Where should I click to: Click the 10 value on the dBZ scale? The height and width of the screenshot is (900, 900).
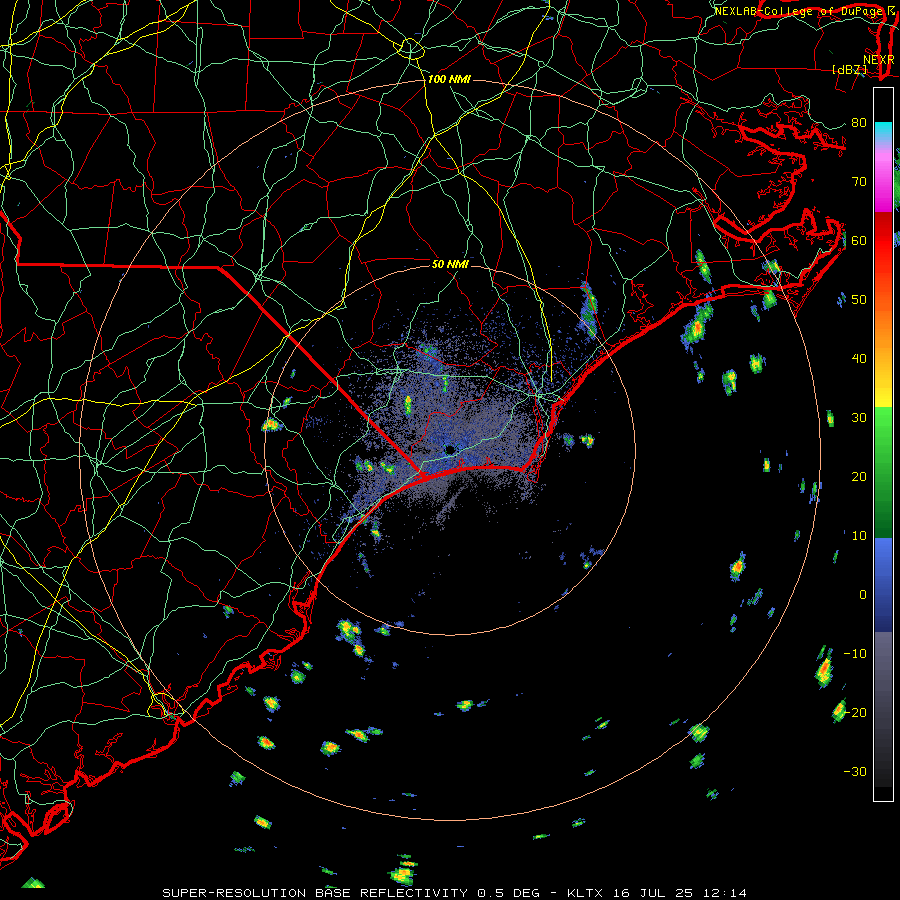click(859, 536)
